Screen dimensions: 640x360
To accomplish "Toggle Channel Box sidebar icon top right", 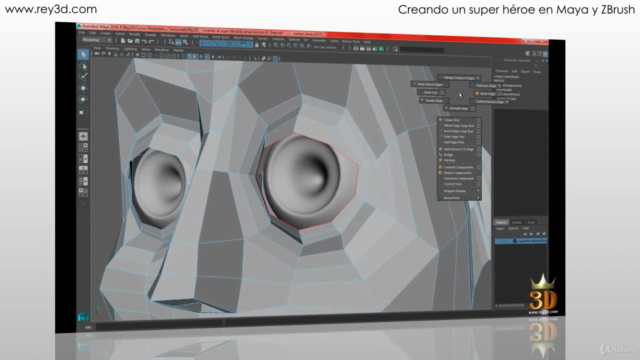I will [x=545, y=54].
